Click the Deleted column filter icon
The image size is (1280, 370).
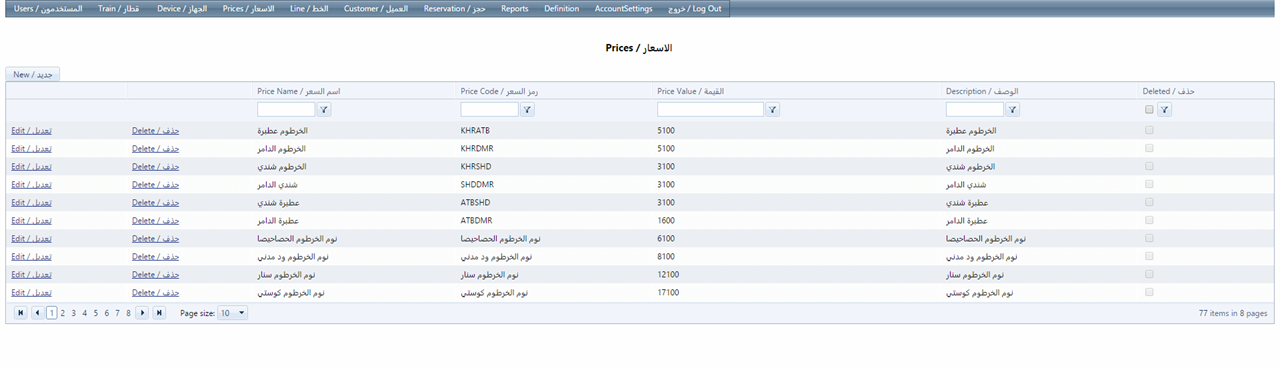[x=1164, y=110]
